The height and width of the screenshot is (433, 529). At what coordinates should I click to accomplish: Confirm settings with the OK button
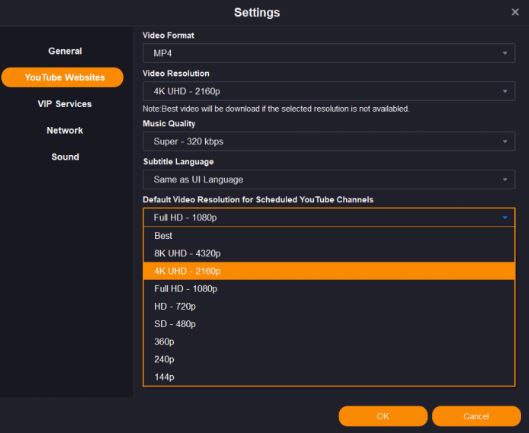pyautogui.click(x=383, y=416)
